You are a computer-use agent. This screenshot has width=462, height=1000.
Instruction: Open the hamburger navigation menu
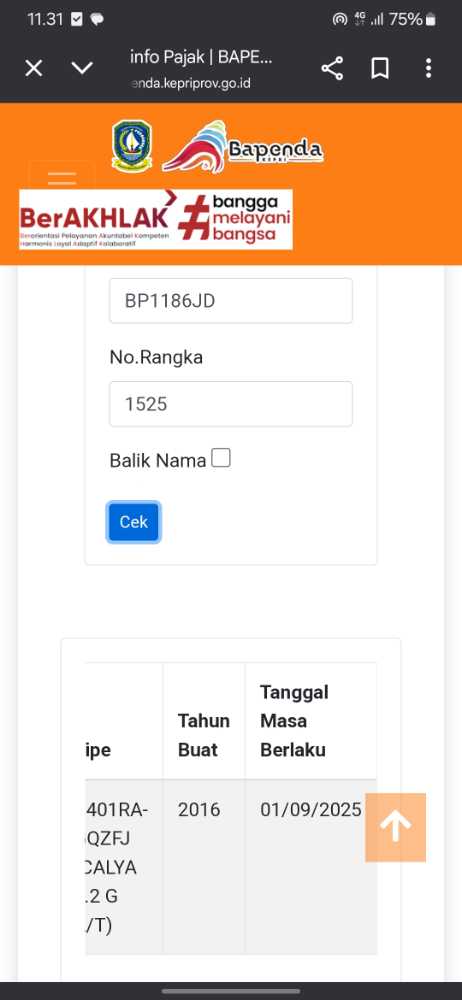pos(62,175)
